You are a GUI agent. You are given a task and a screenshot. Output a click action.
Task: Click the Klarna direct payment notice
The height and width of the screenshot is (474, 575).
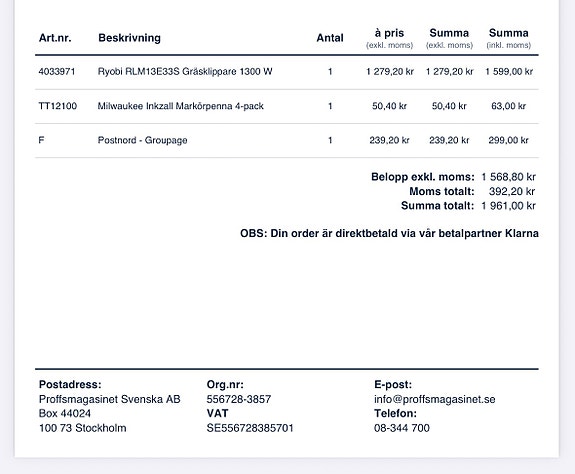point(389,234)
